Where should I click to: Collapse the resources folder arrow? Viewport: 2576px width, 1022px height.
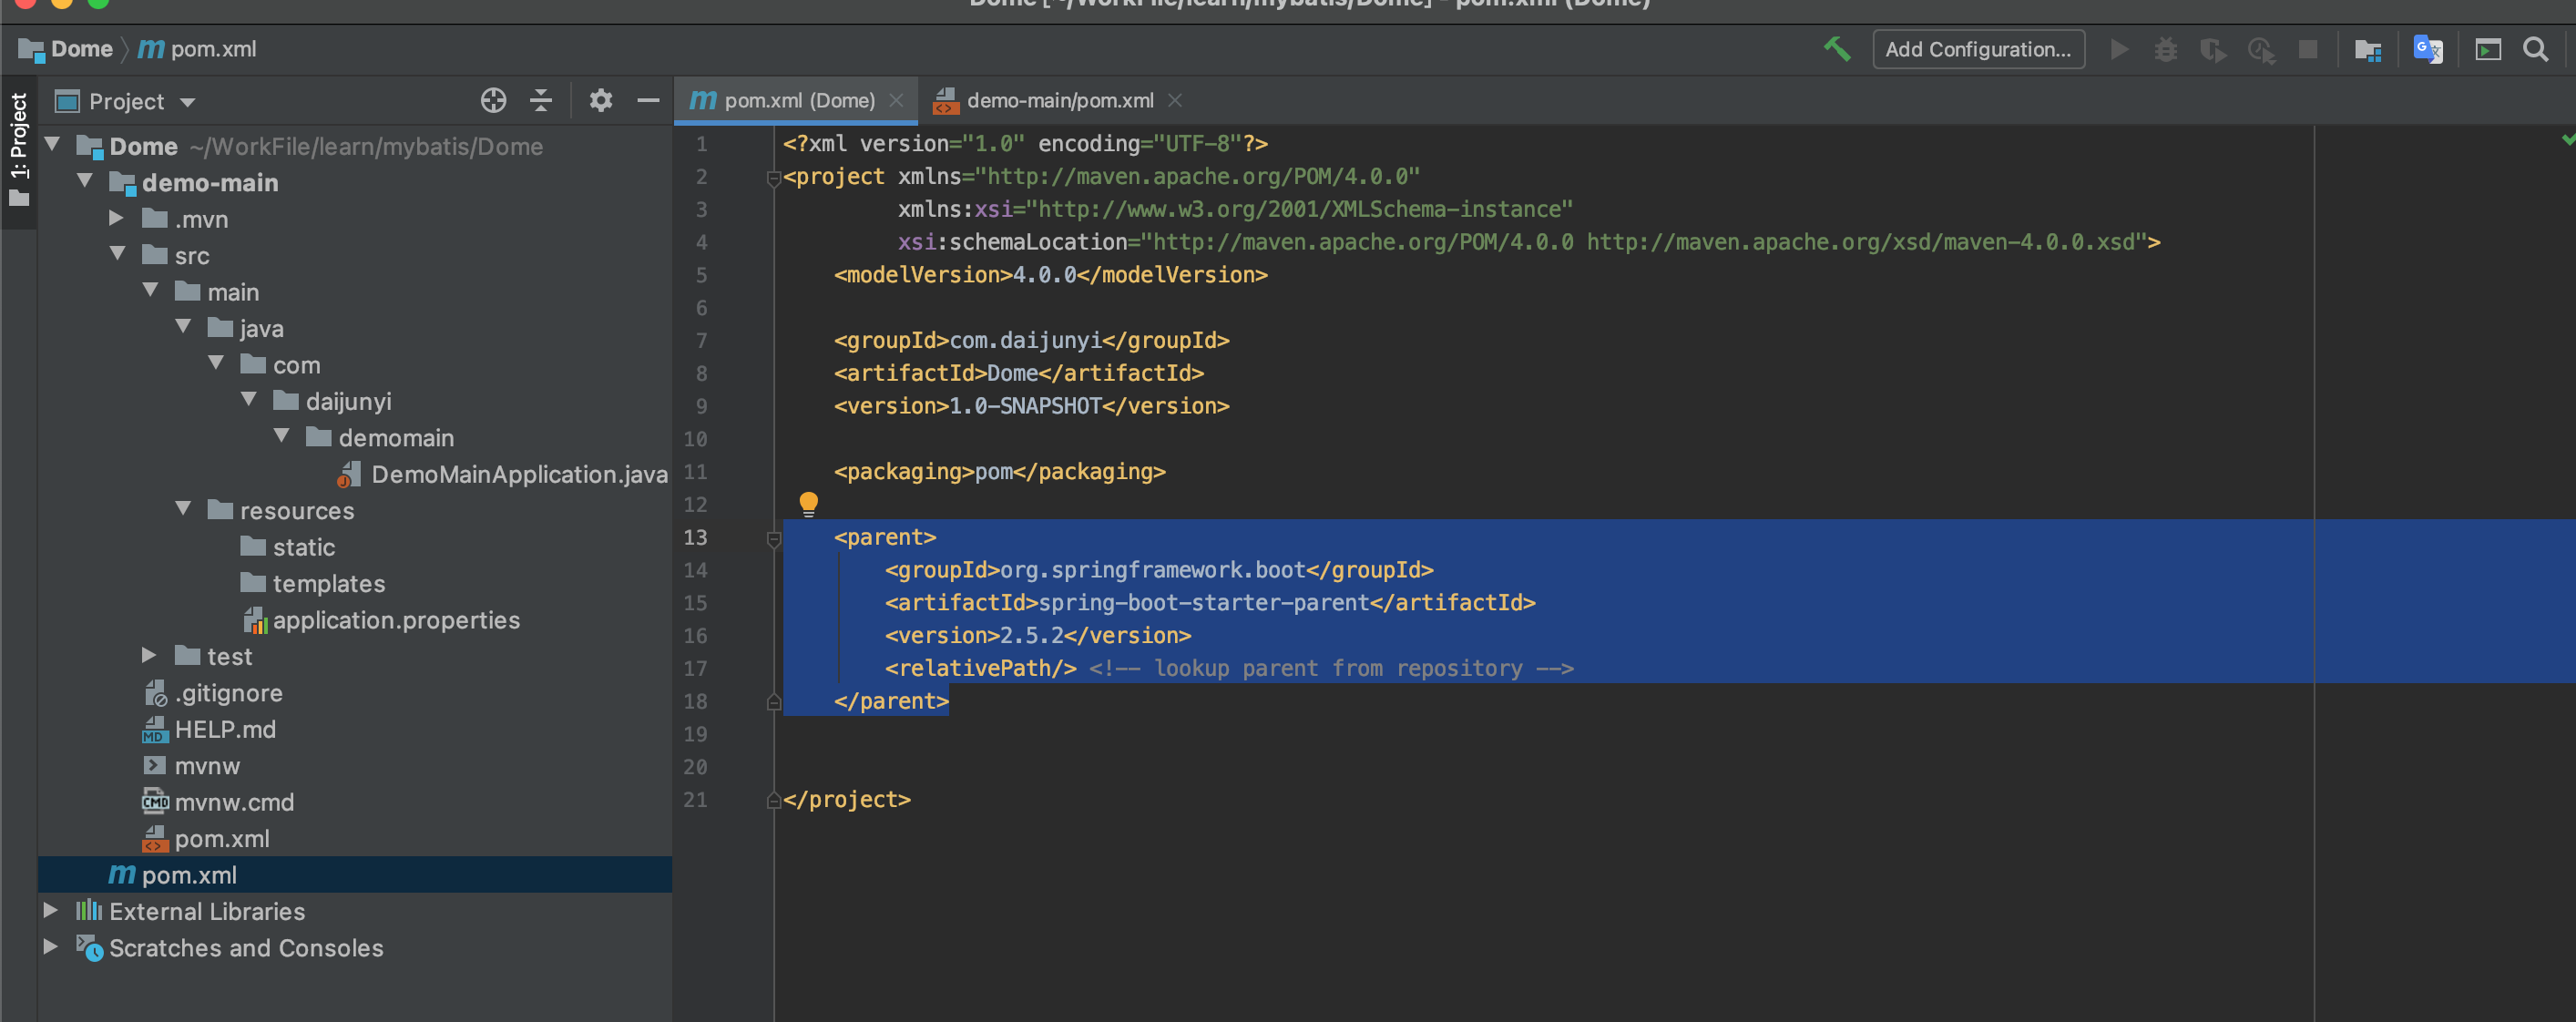184,509
